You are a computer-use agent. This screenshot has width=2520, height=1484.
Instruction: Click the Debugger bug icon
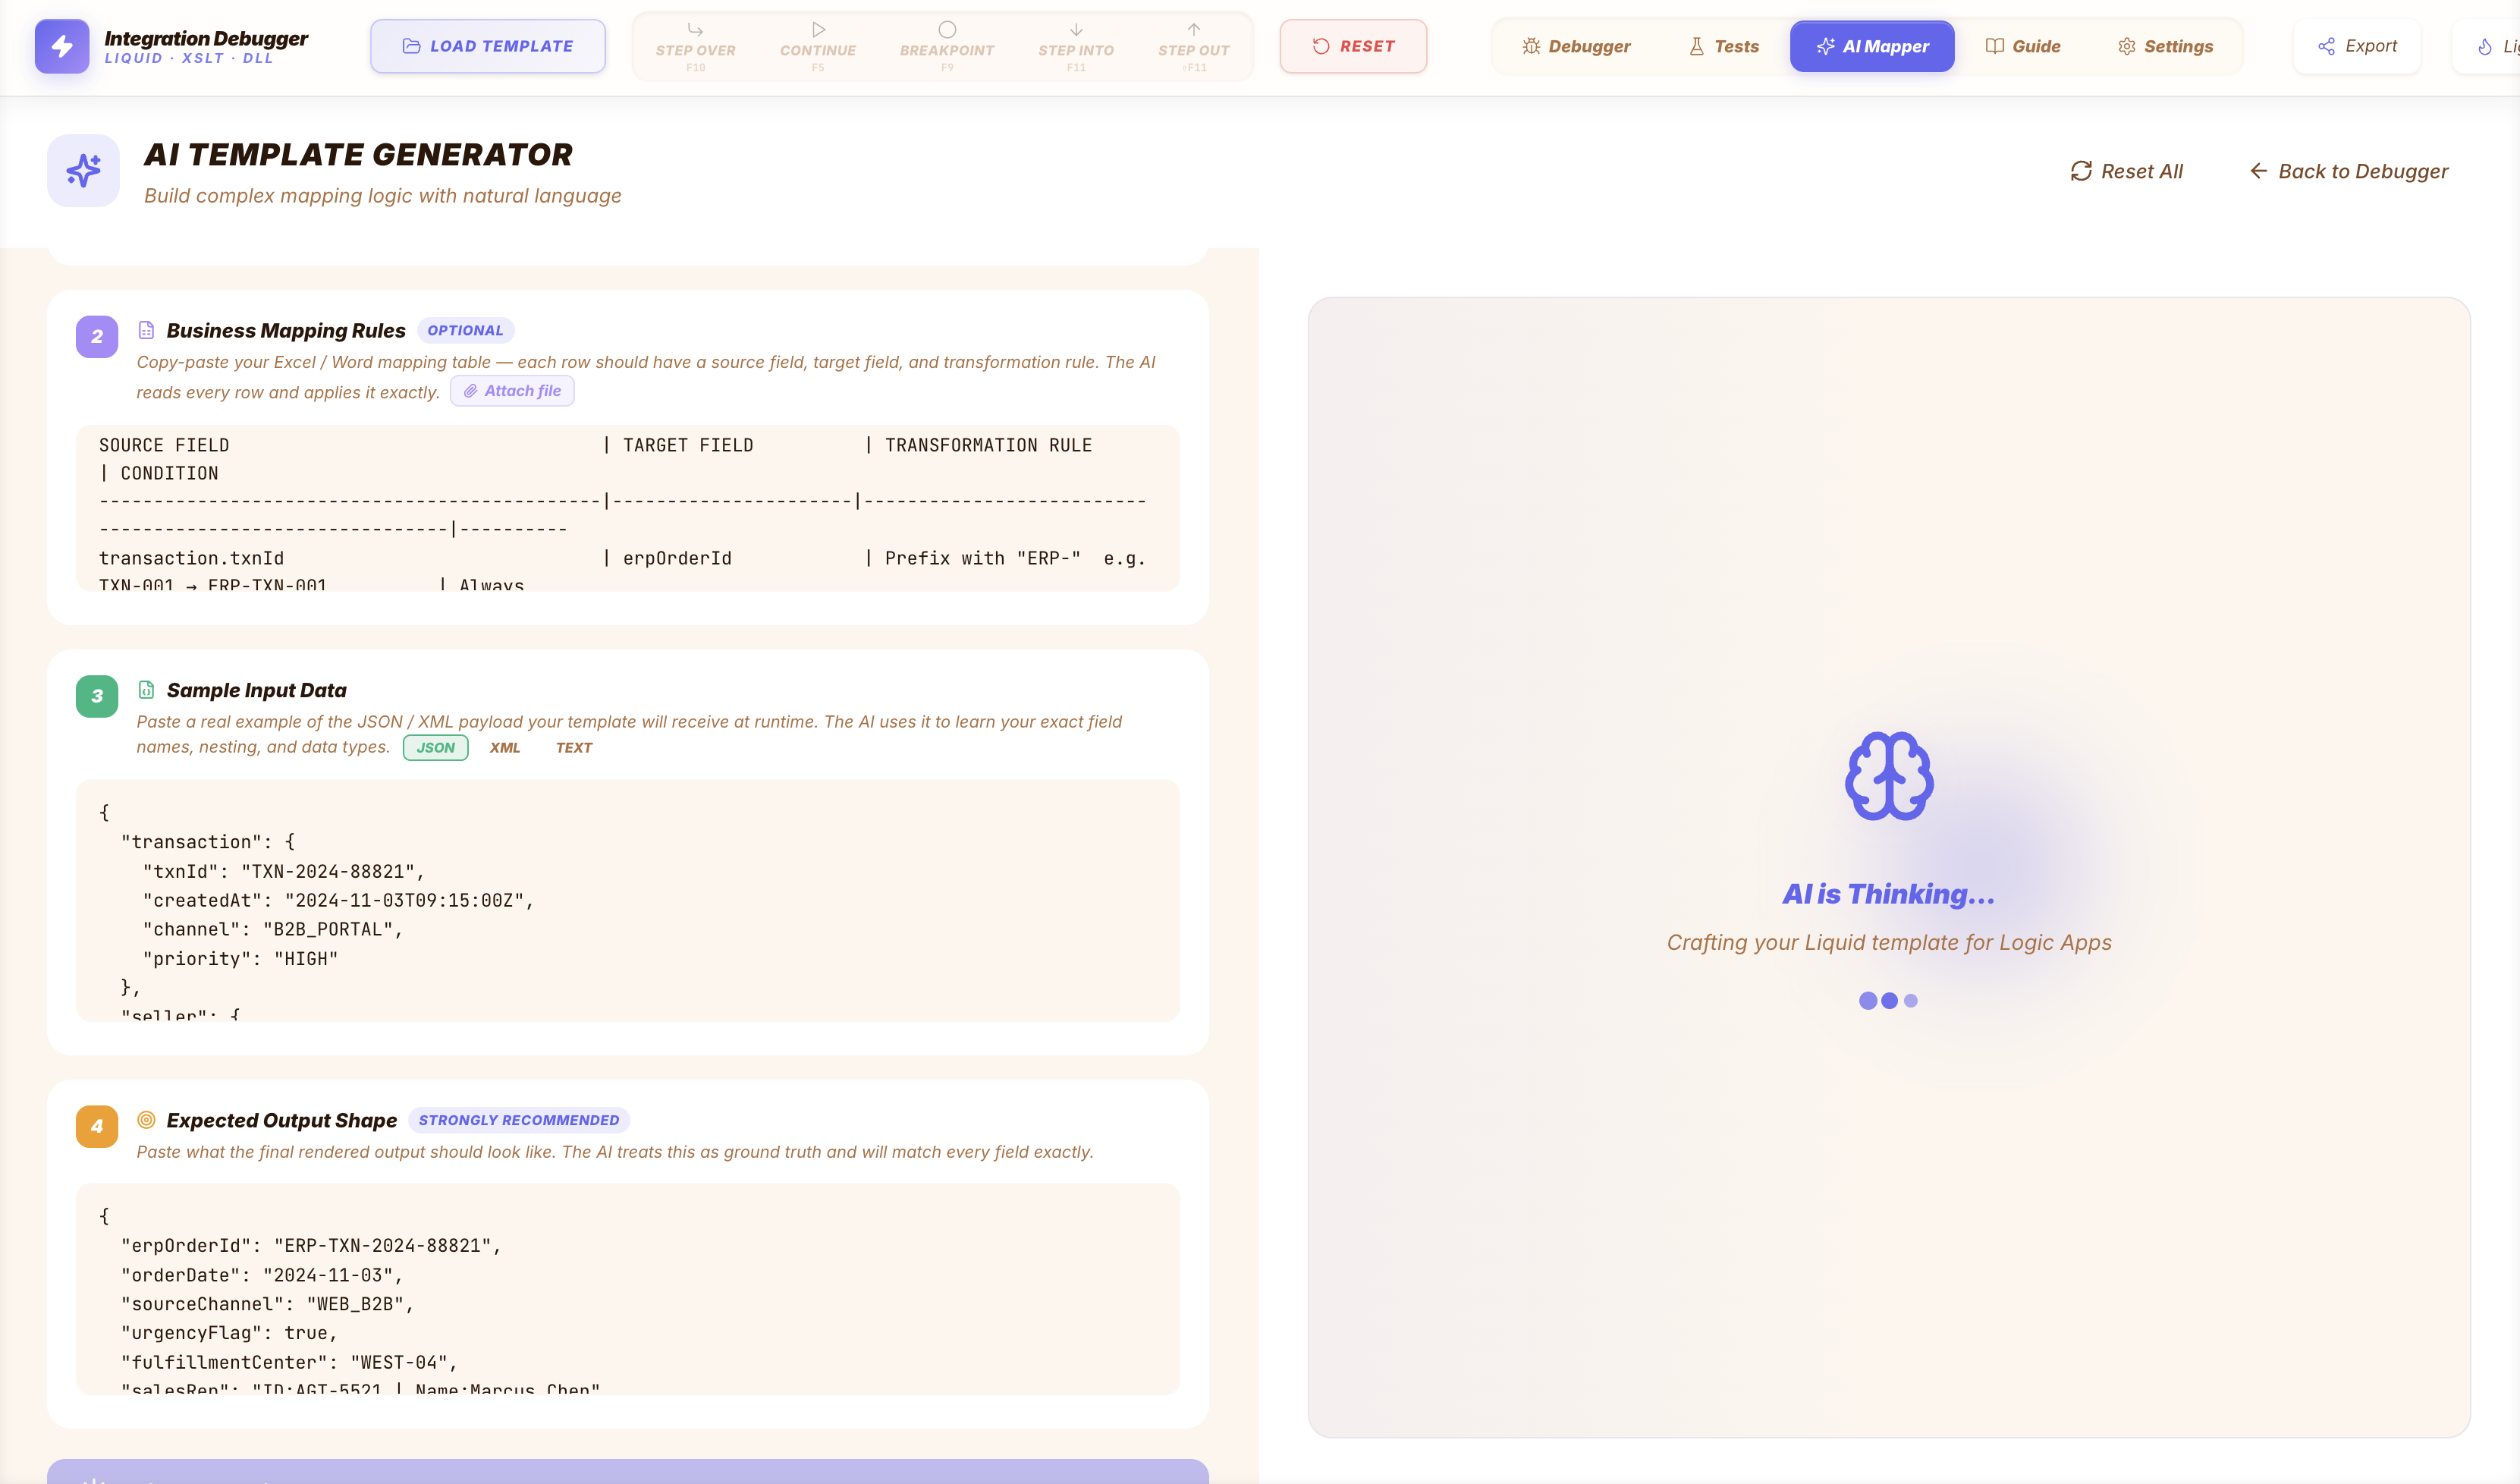click(1531, 46)
